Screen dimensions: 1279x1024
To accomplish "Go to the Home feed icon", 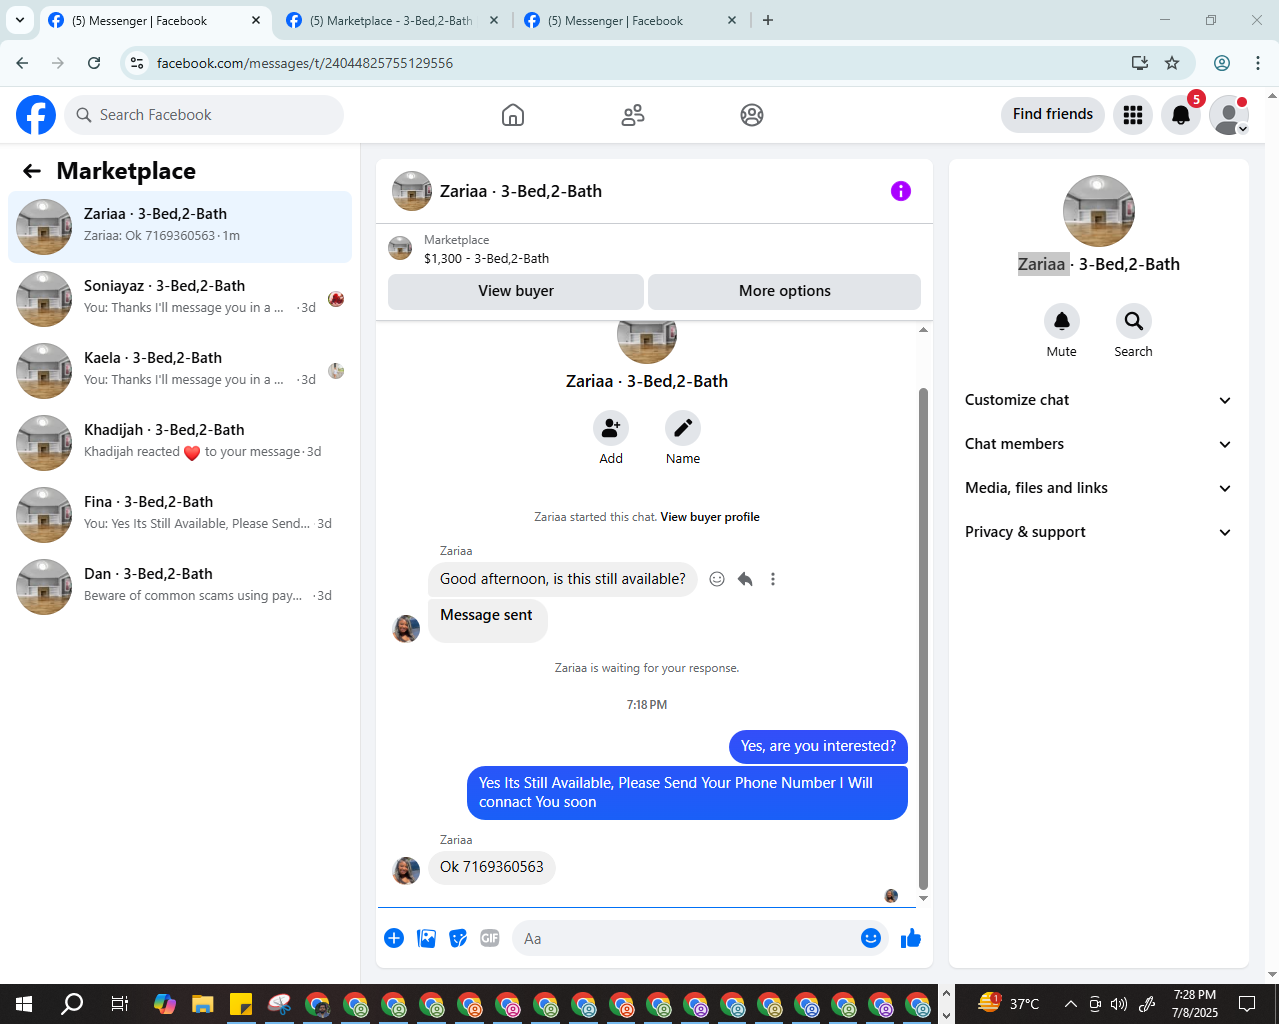I will tap(513, 115).
